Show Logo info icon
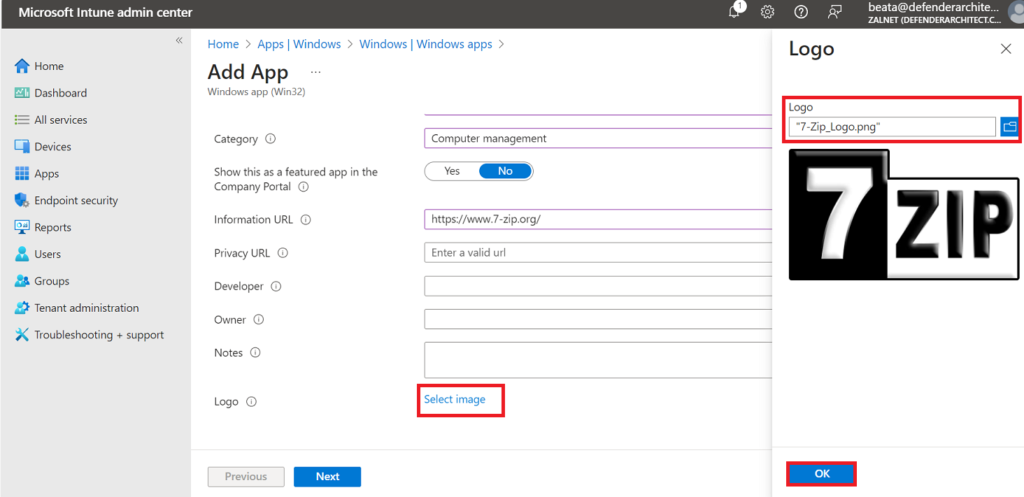The height and width of the screenshot is (497, 1024). click(x=251, y=402)
